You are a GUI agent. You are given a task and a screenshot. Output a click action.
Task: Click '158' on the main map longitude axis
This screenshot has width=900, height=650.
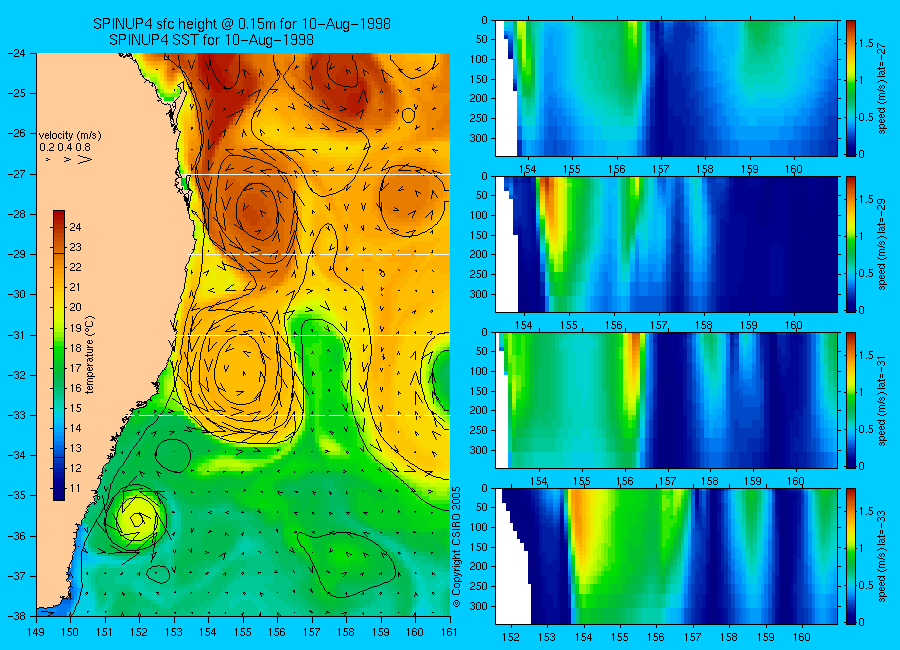pyautogui.click(x=346, y=632)
